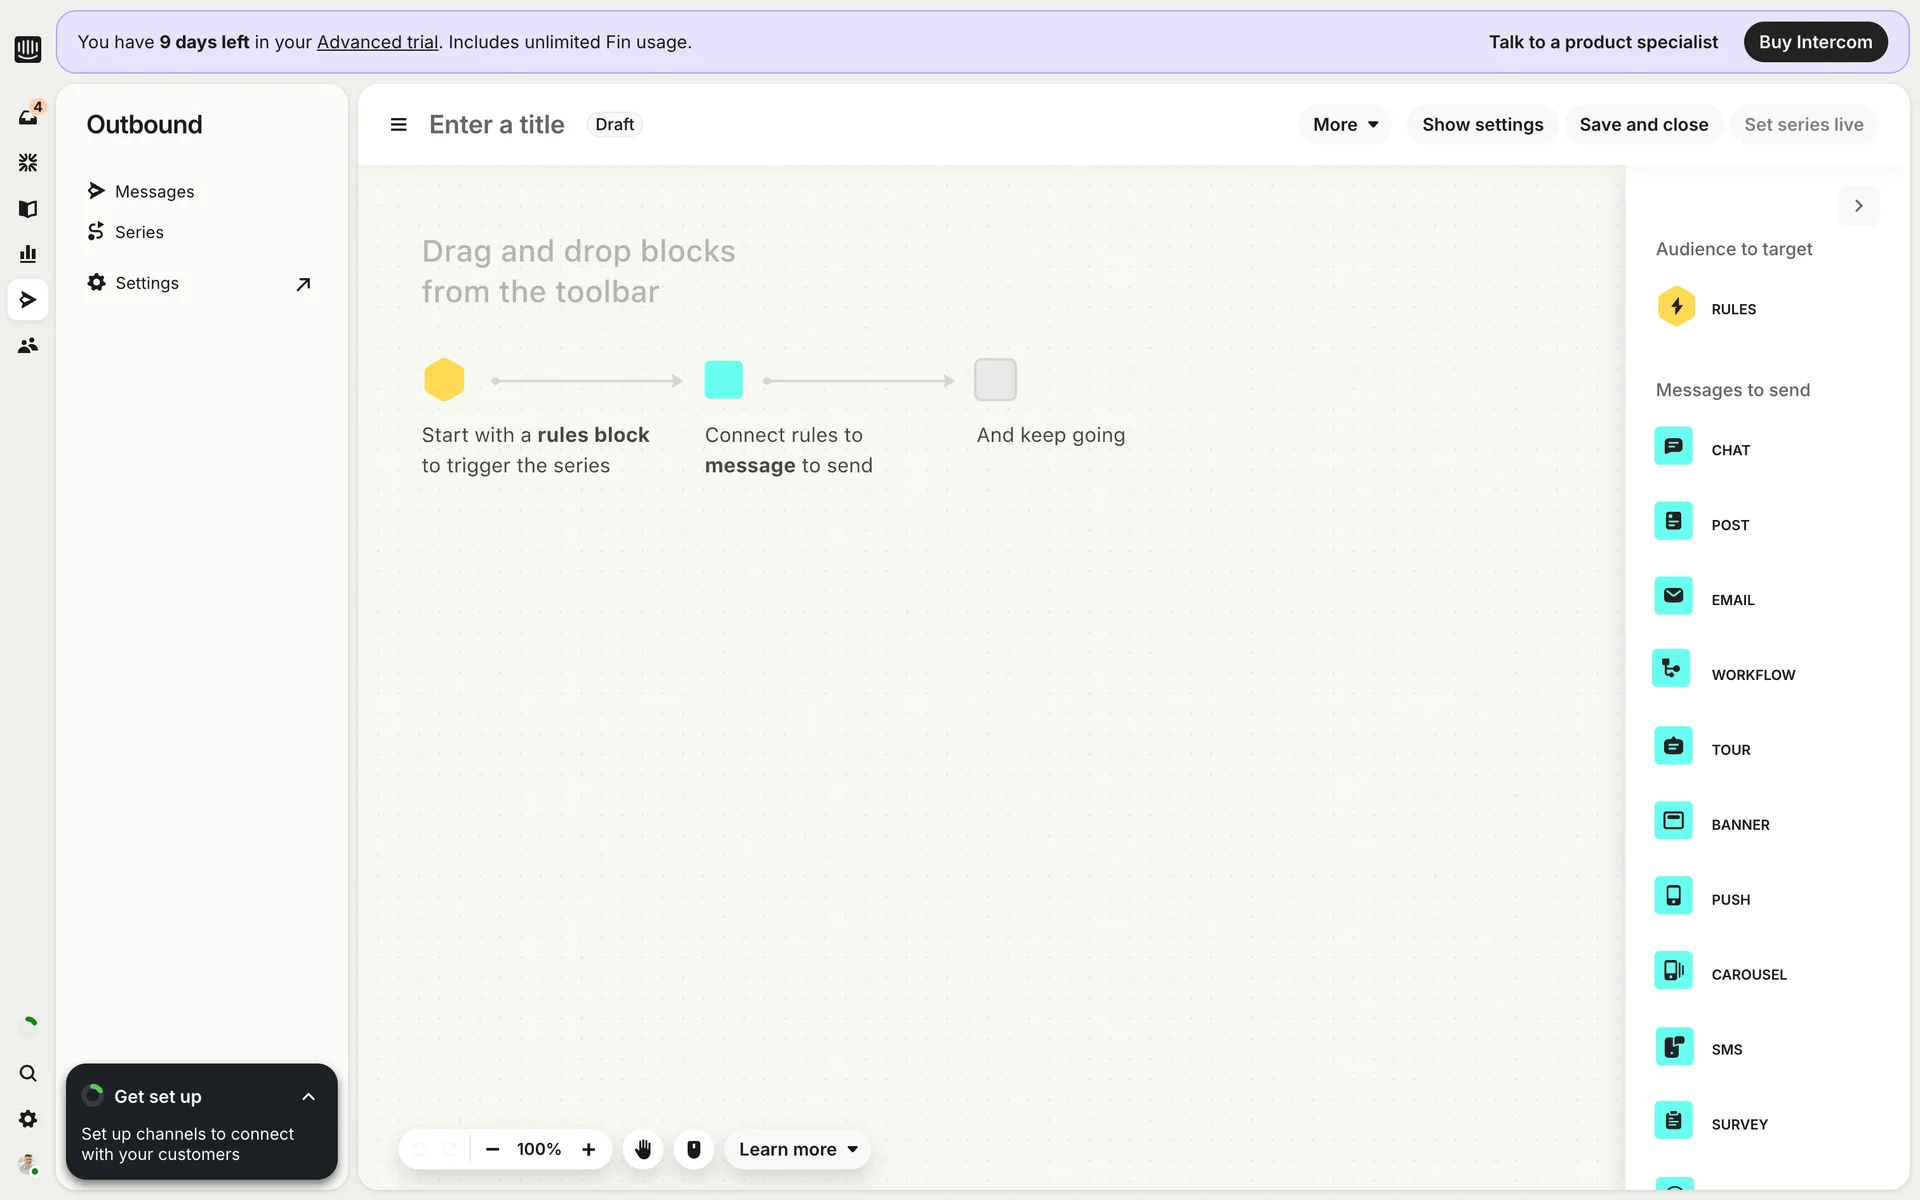Expand the Learn more dropdown
The width and height of the screenshot is (1920, 1200).
[798, 1149]
